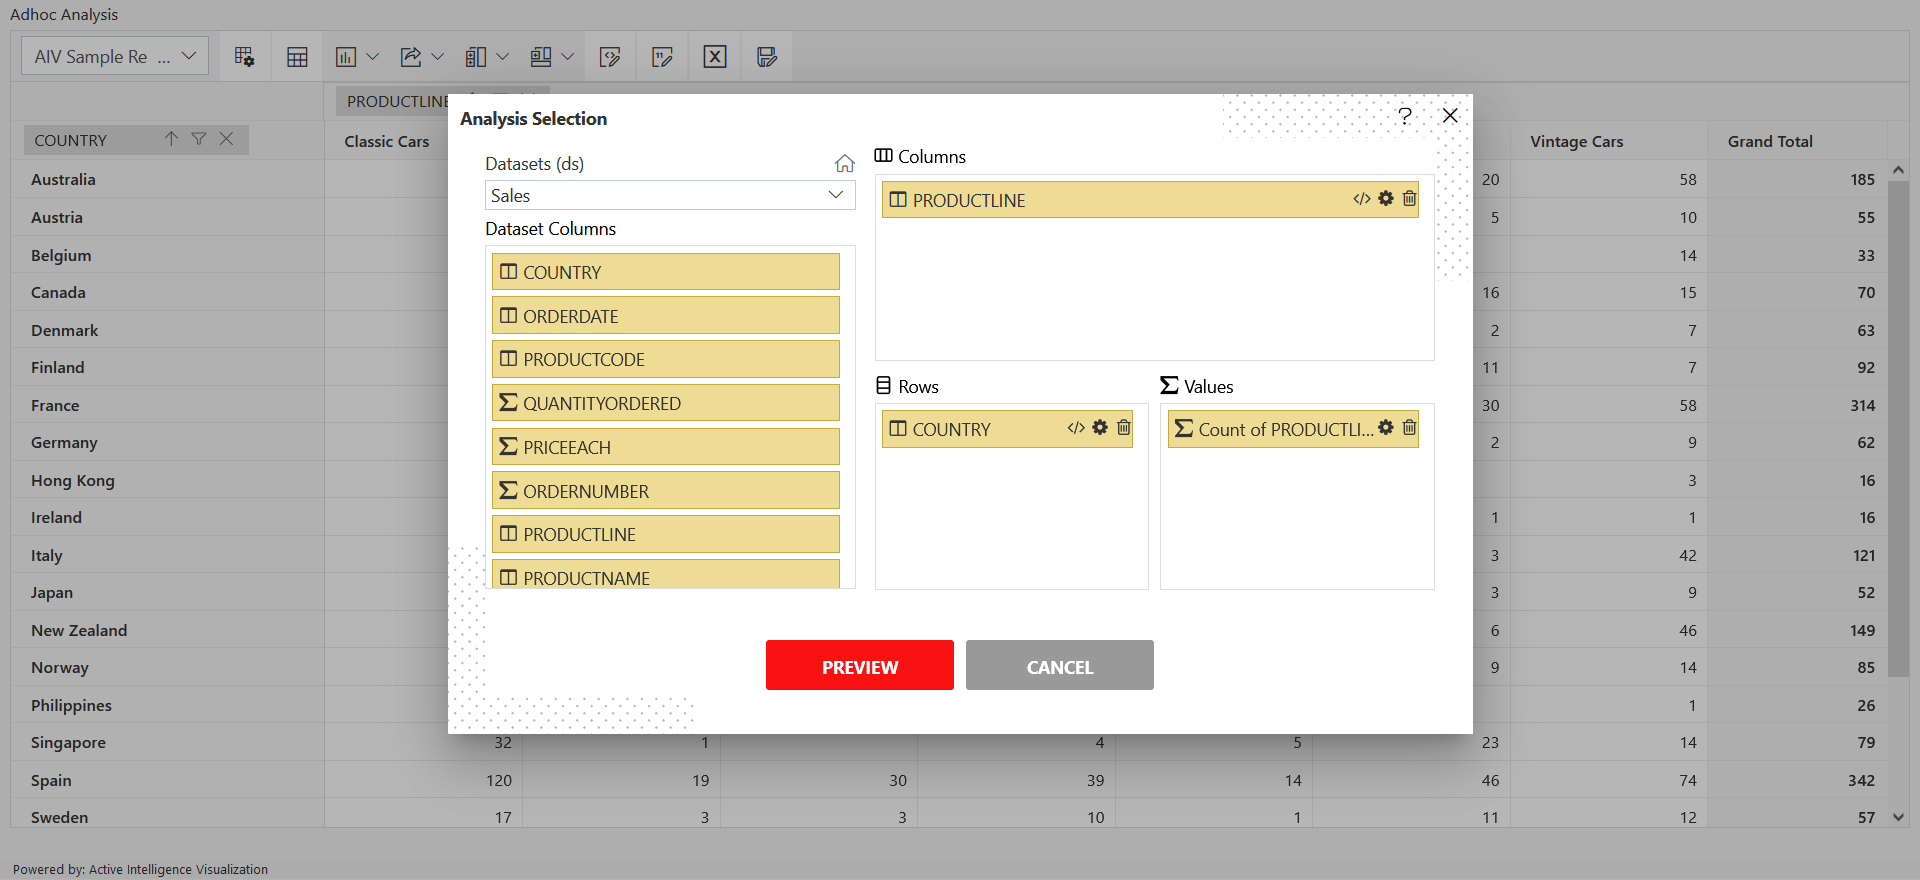Select ORDERDATE in Dataset Columns list
The width and height of the screenshot is (1920, 880).
pos(666,316)
